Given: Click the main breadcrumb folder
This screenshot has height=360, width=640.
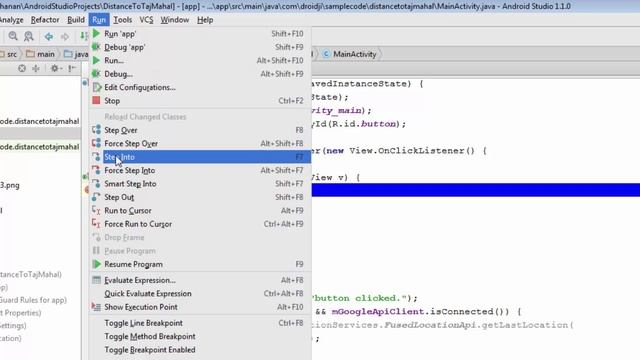Looking at the screenshot, I should (x=40, y=54).
